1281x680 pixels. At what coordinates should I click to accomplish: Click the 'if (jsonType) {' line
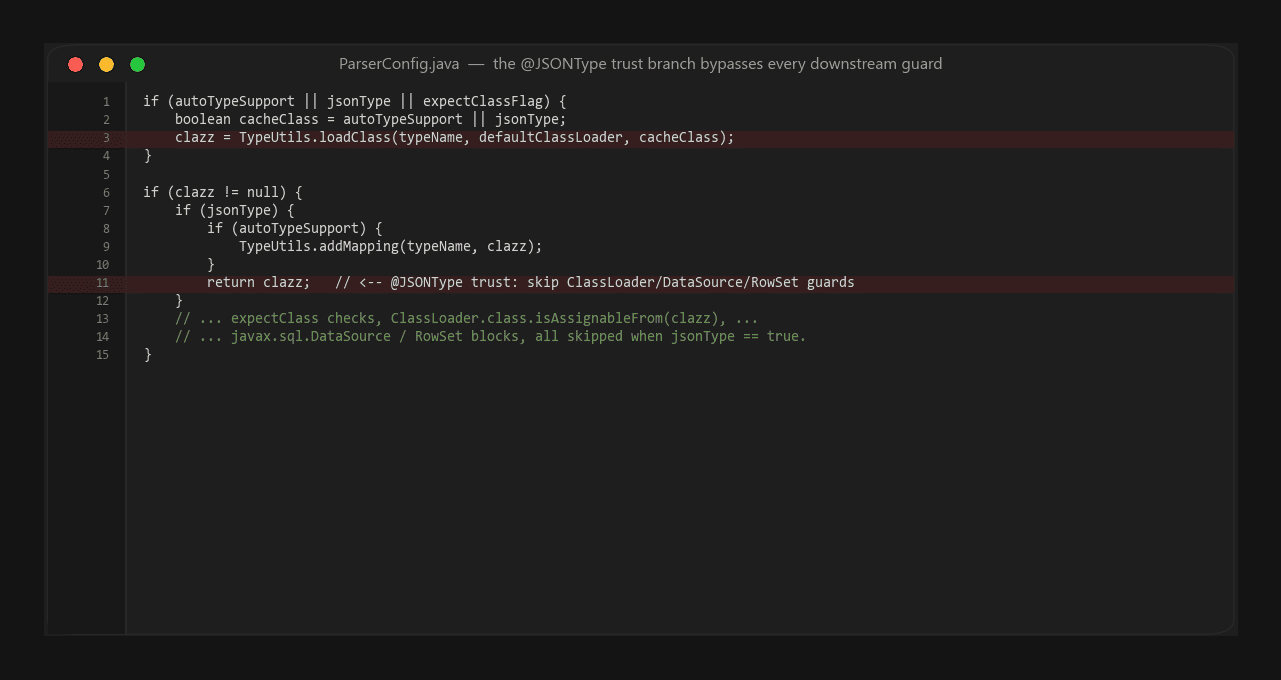pos(235,210)
